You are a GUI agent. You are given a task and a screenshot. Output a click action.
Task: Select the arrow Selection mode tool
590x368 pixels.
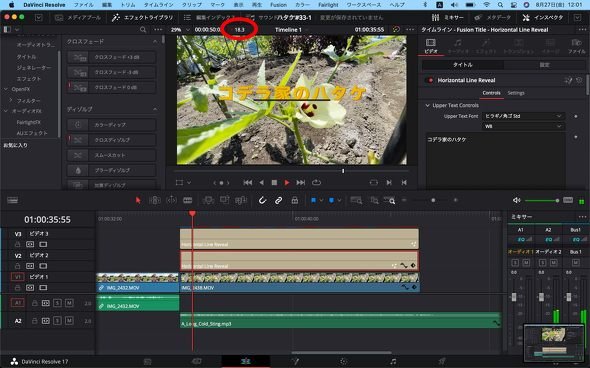pyautogui.click(x=138, y=201)
